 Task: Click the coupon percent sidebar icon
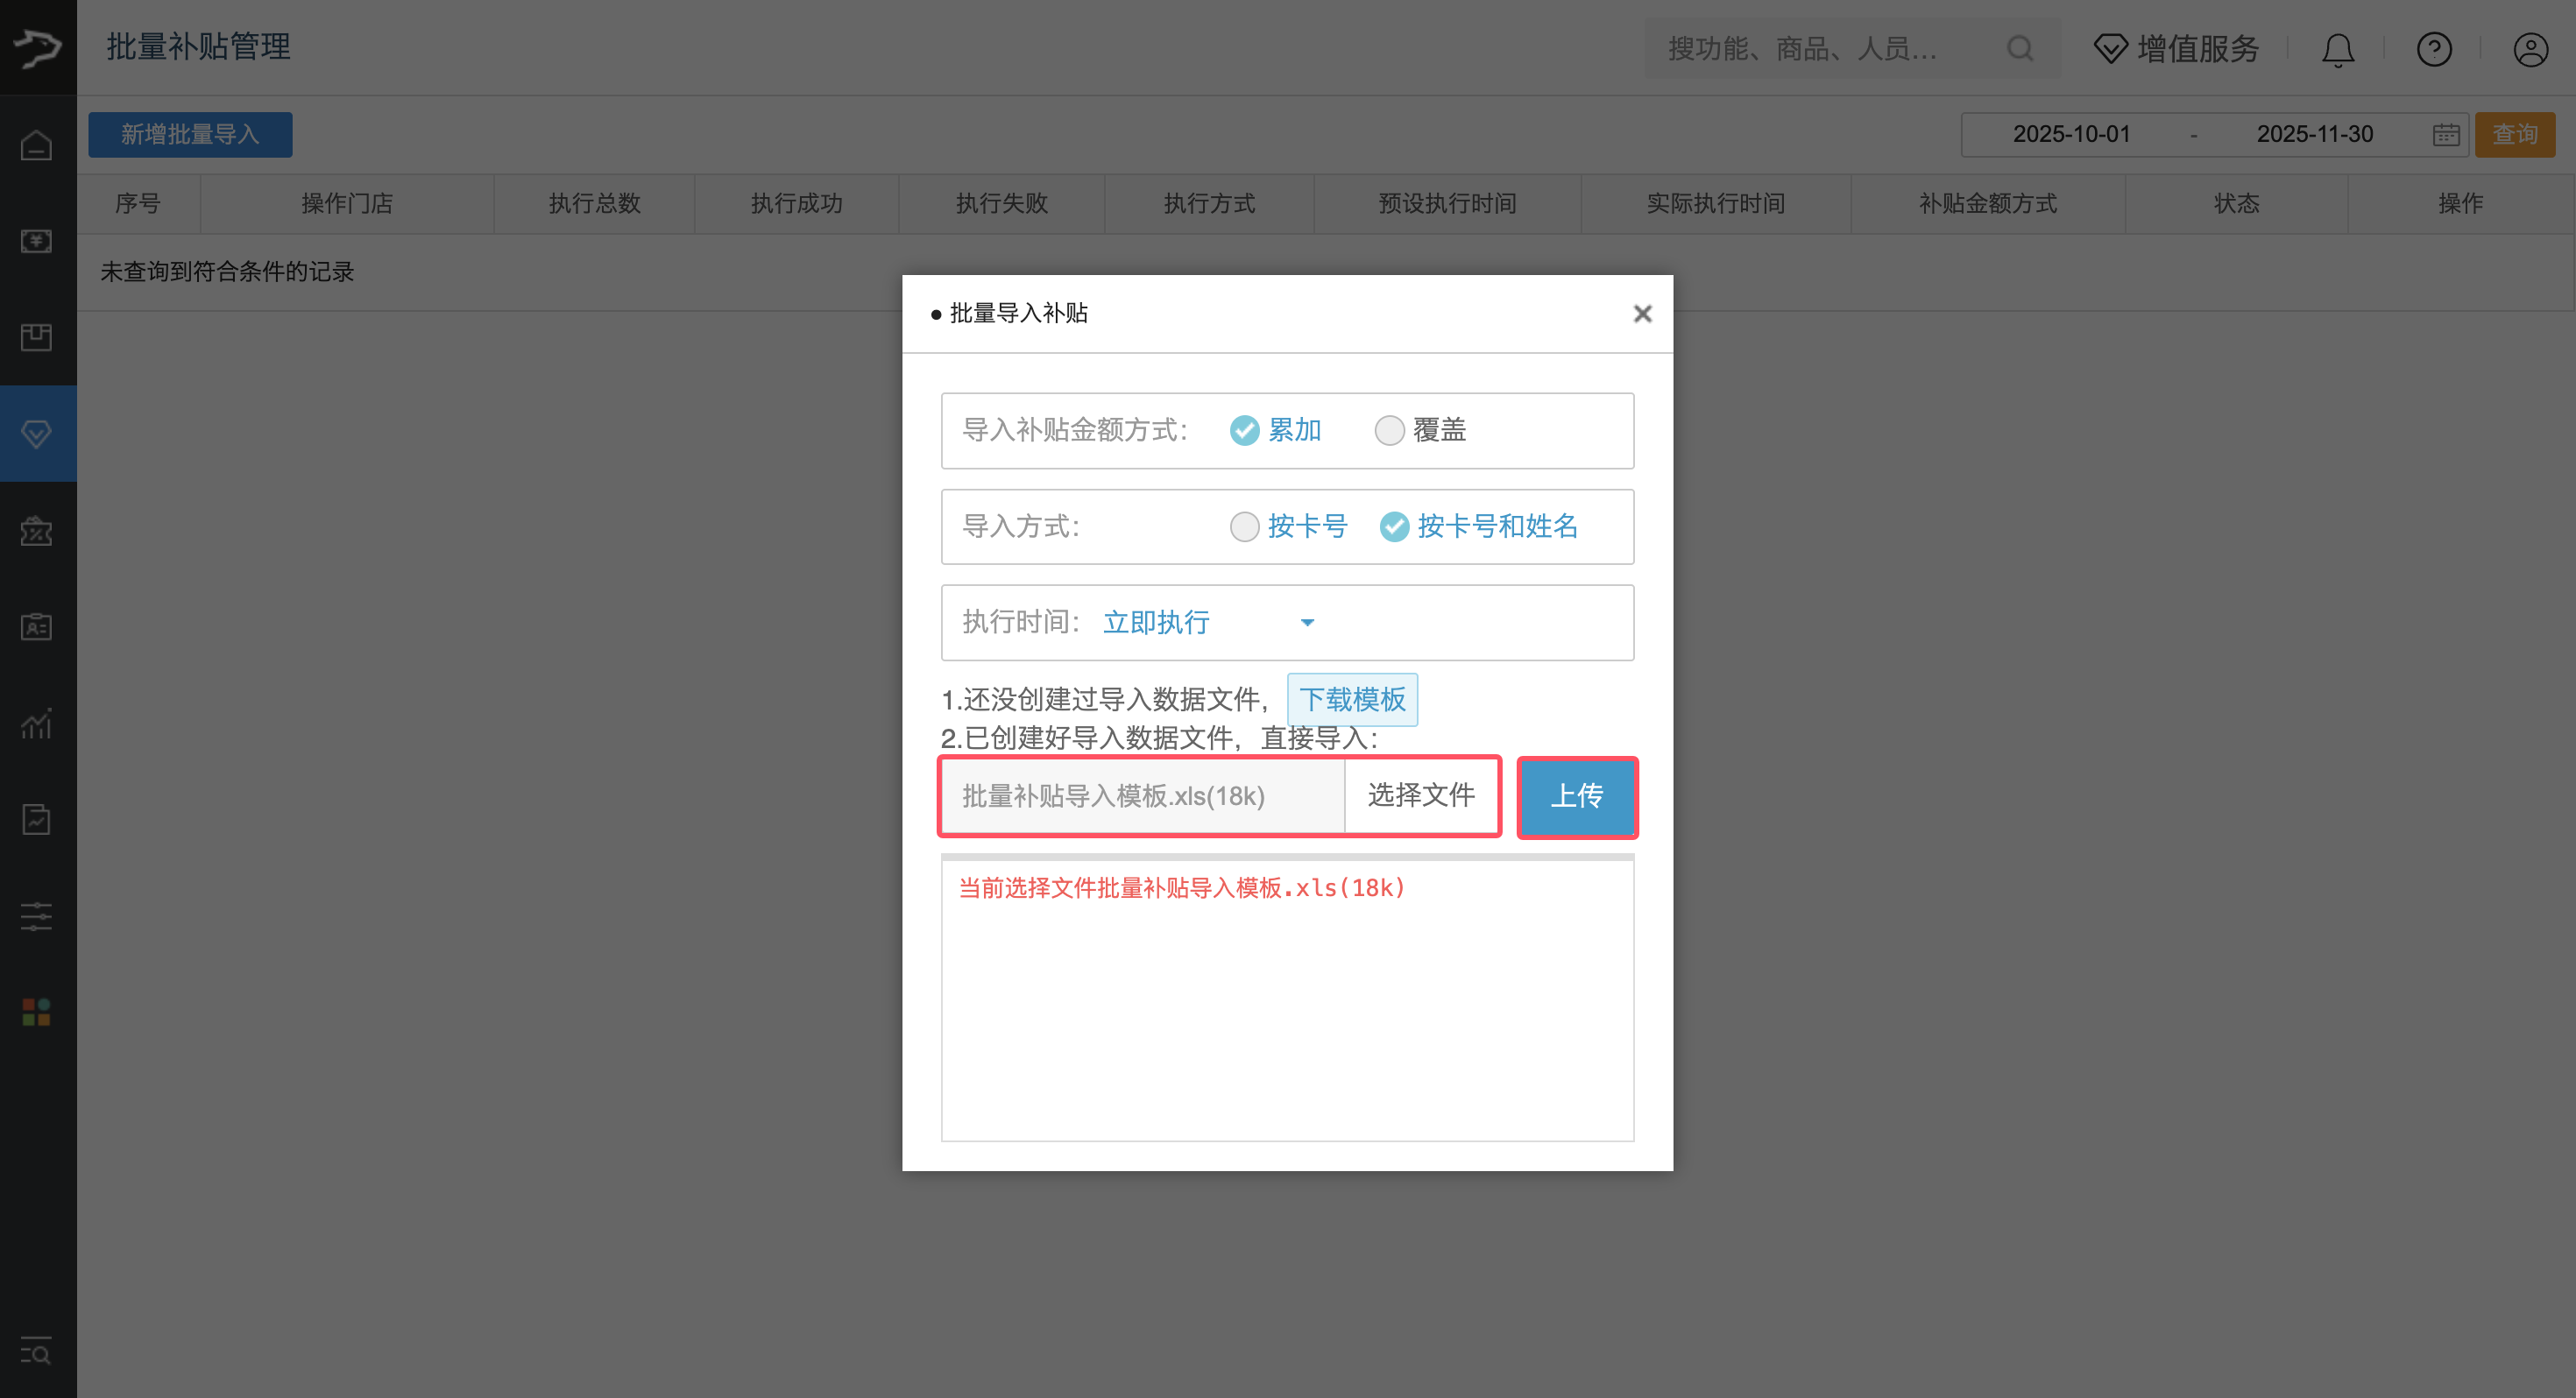coord(37,531)
